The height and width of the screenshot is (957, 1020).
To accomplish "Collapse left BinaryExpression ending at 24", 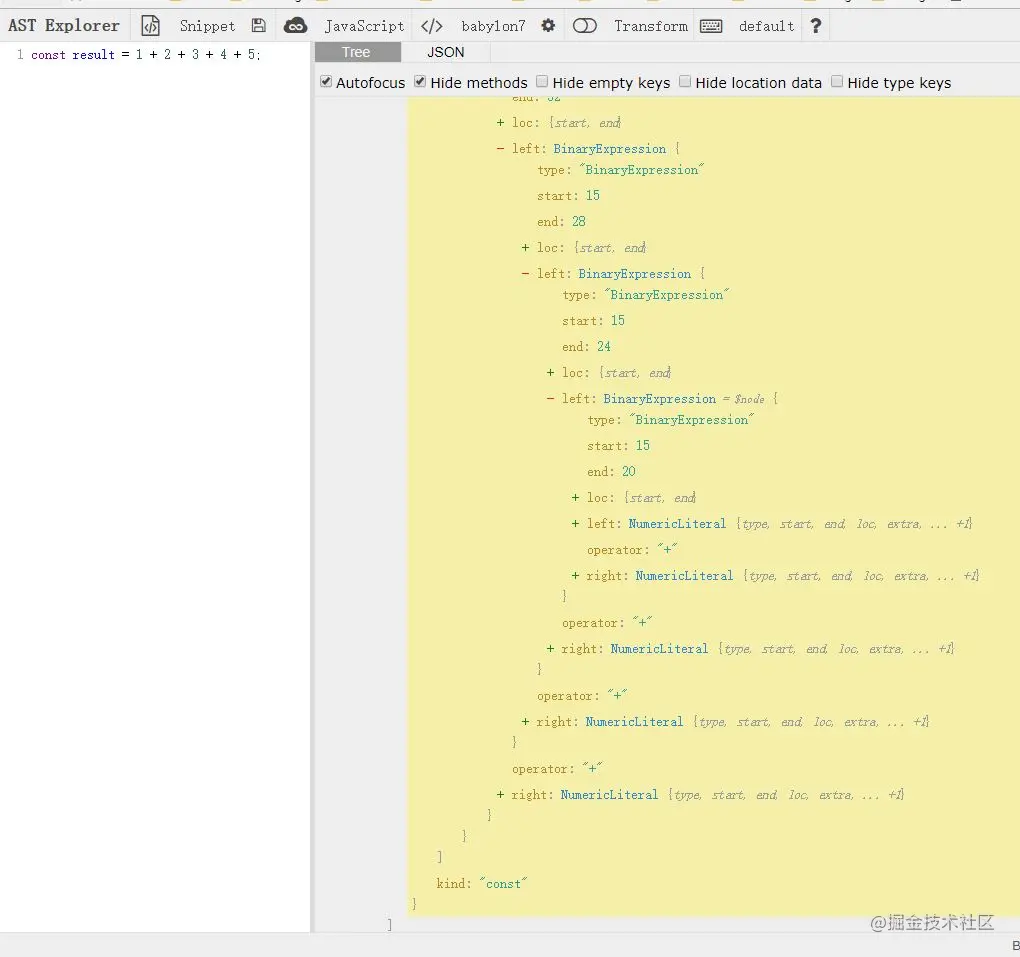I will click(x=526, y=274).
